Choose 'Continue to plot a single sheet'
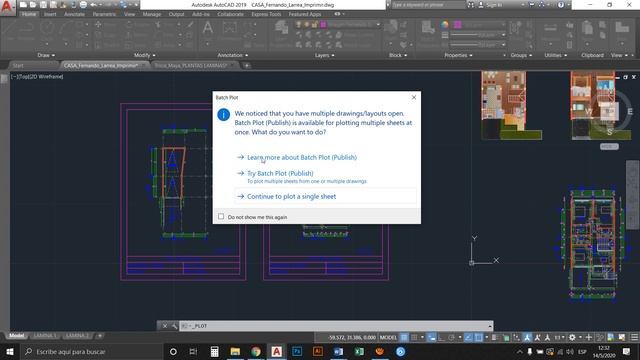 [x=325, y=196]
